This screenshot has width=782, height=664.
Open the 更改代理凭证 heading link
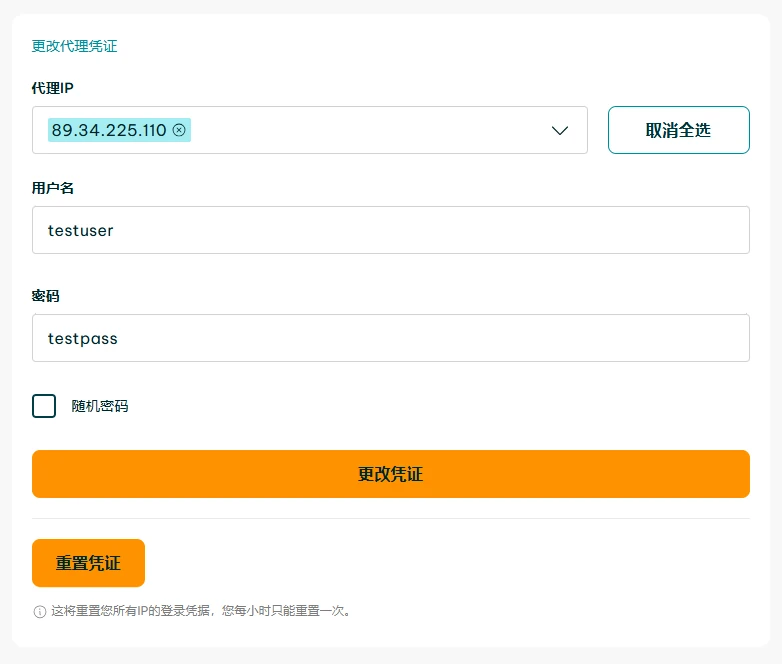[75, 46]
